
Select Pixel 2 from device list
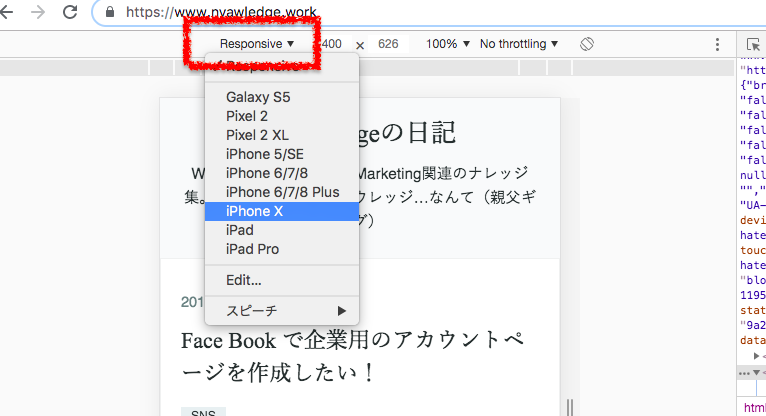tap(282, 116)
